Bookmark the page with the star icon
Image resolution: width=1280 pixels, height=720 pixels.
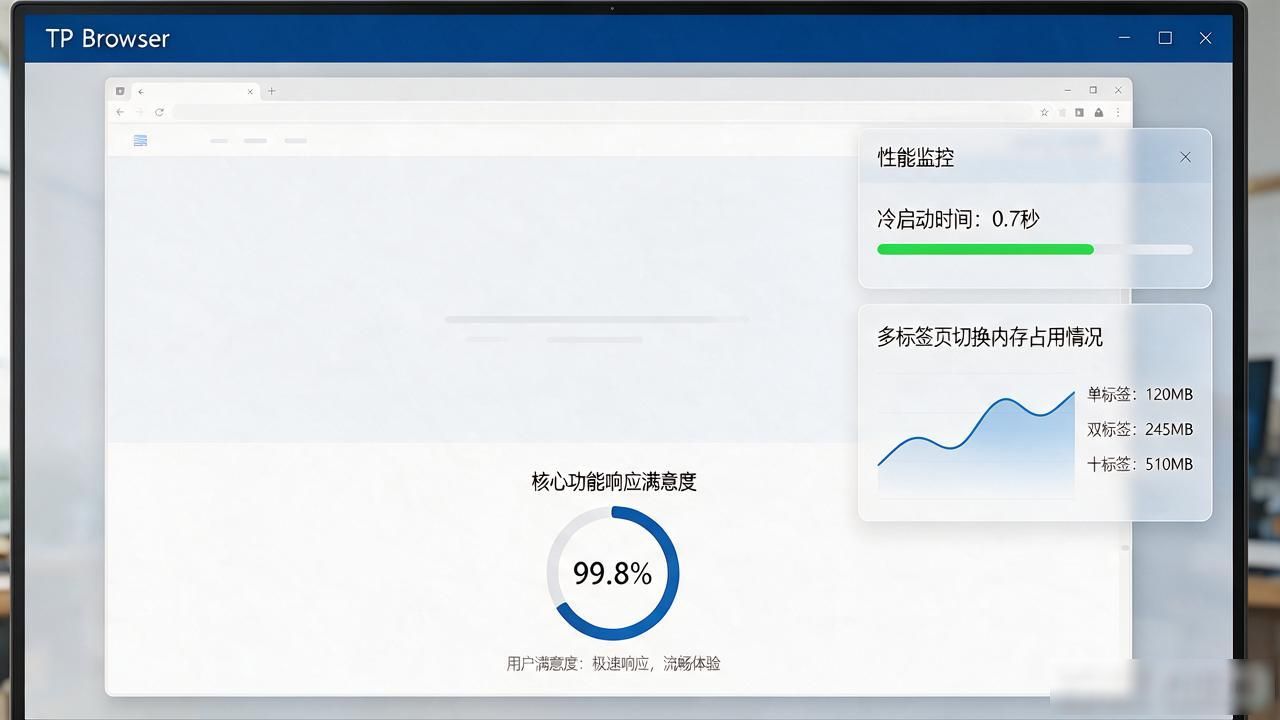tap(1044, 113)
